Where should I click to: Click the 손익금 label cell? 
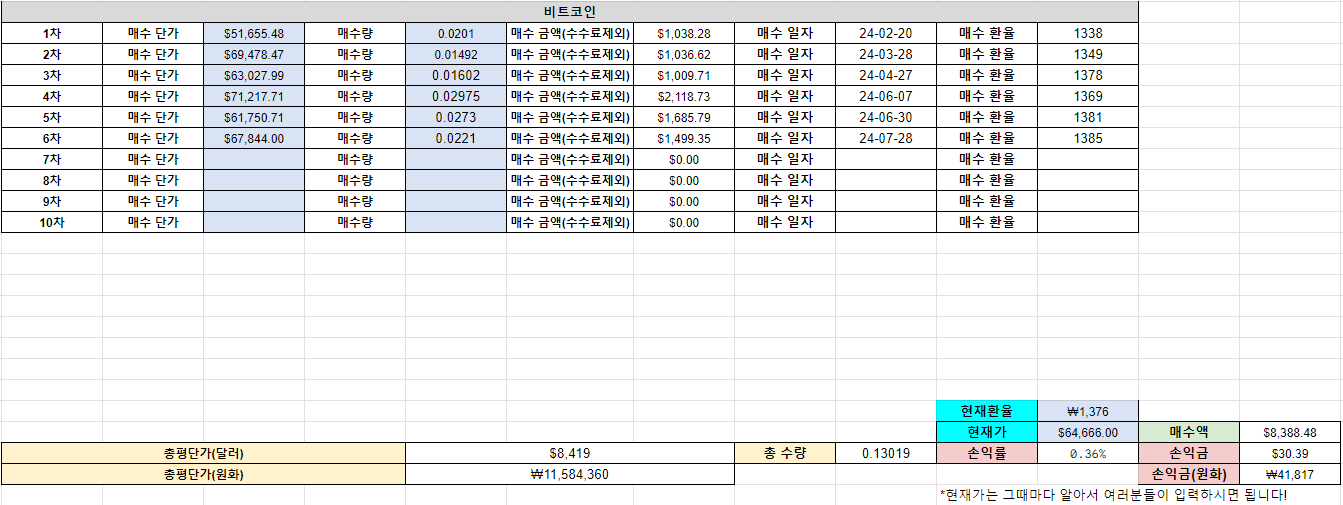pos(1189,453)
